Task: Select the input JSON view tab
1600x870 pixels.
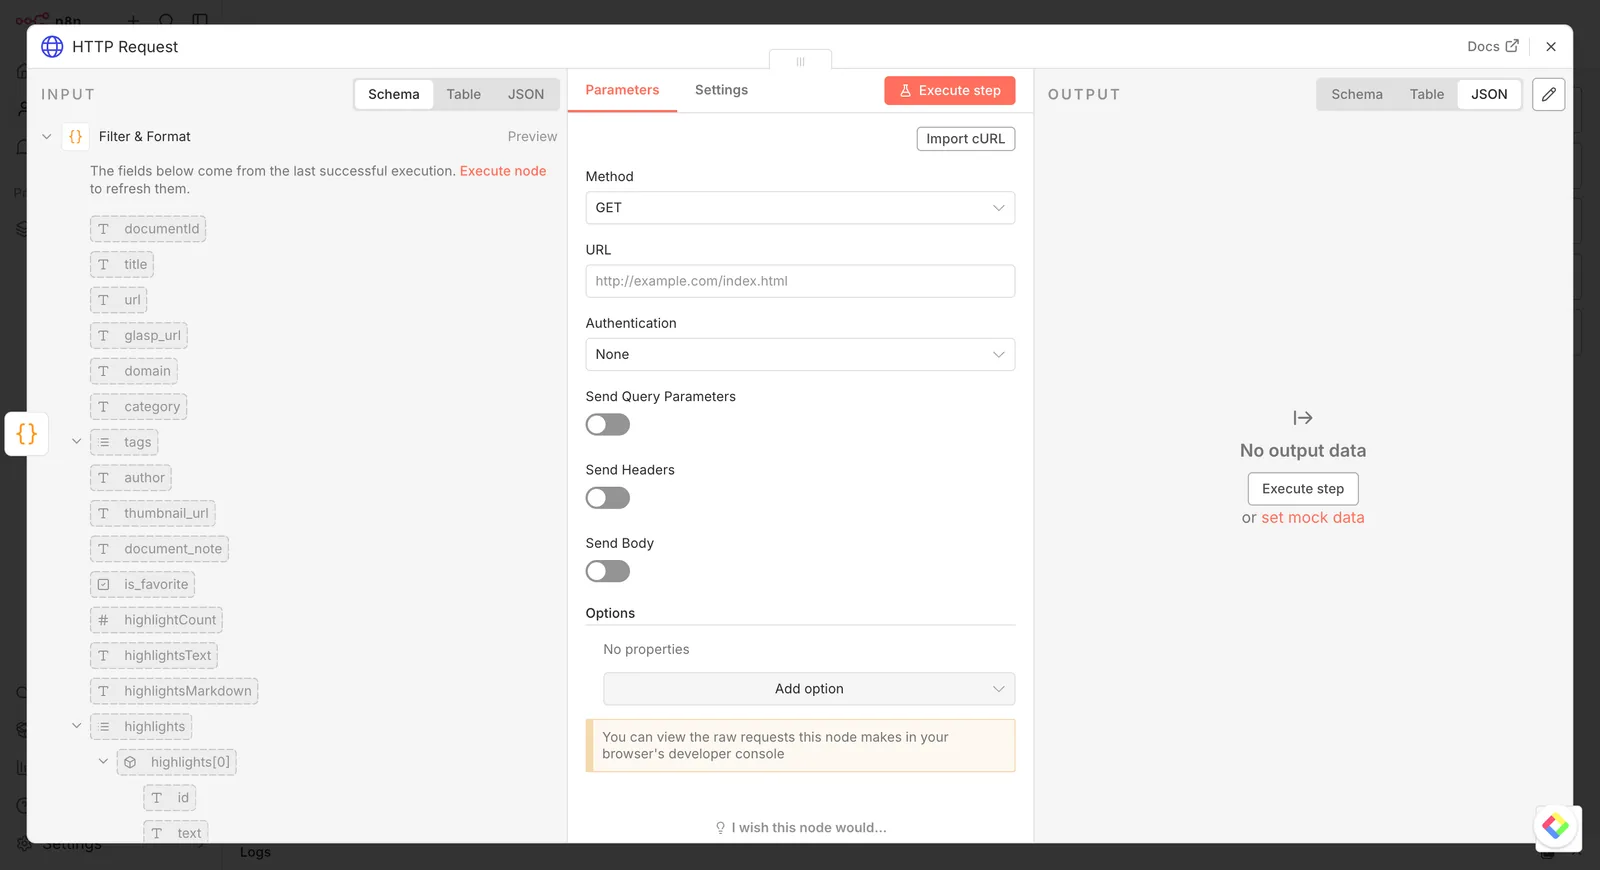Action: [526, 94]
